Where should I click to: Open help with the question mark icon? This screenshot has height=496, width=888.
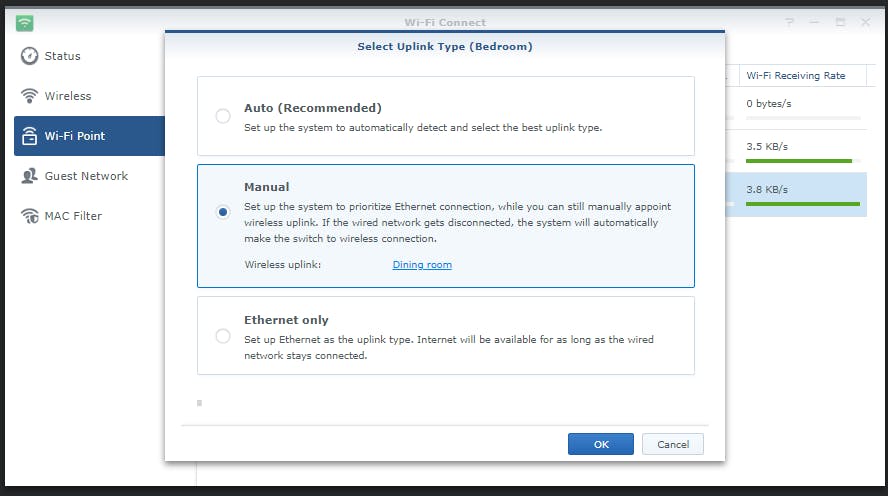point(789,22)
